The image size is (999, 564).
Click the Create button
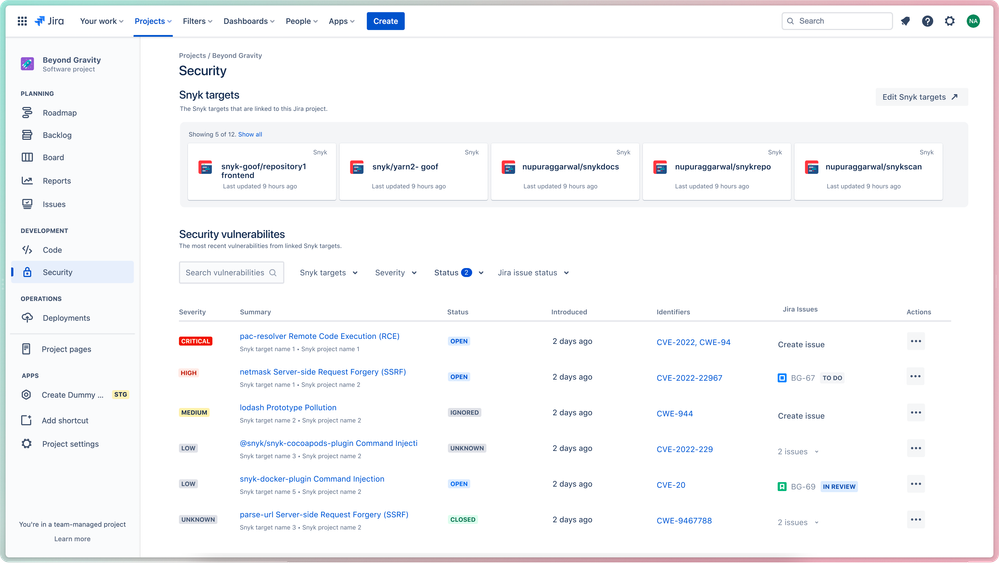(x=385, y=21)
